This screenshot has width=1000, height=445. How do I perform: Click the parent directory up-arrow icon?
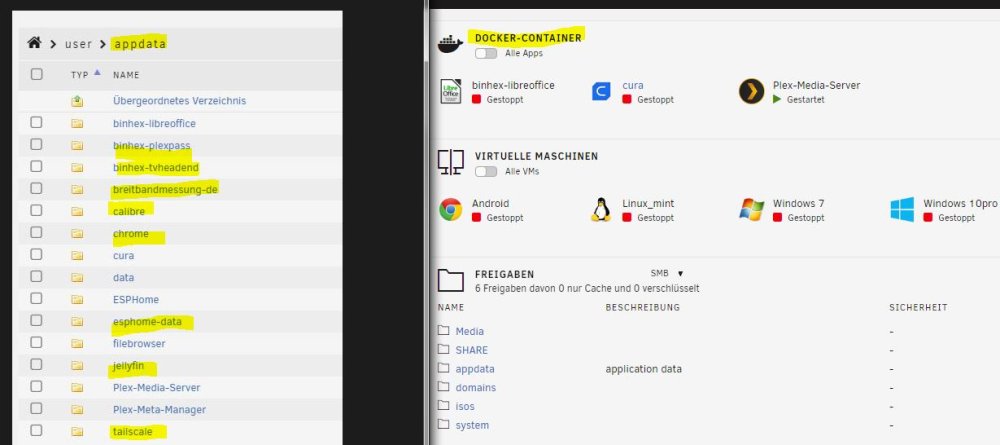pos(77,101)
